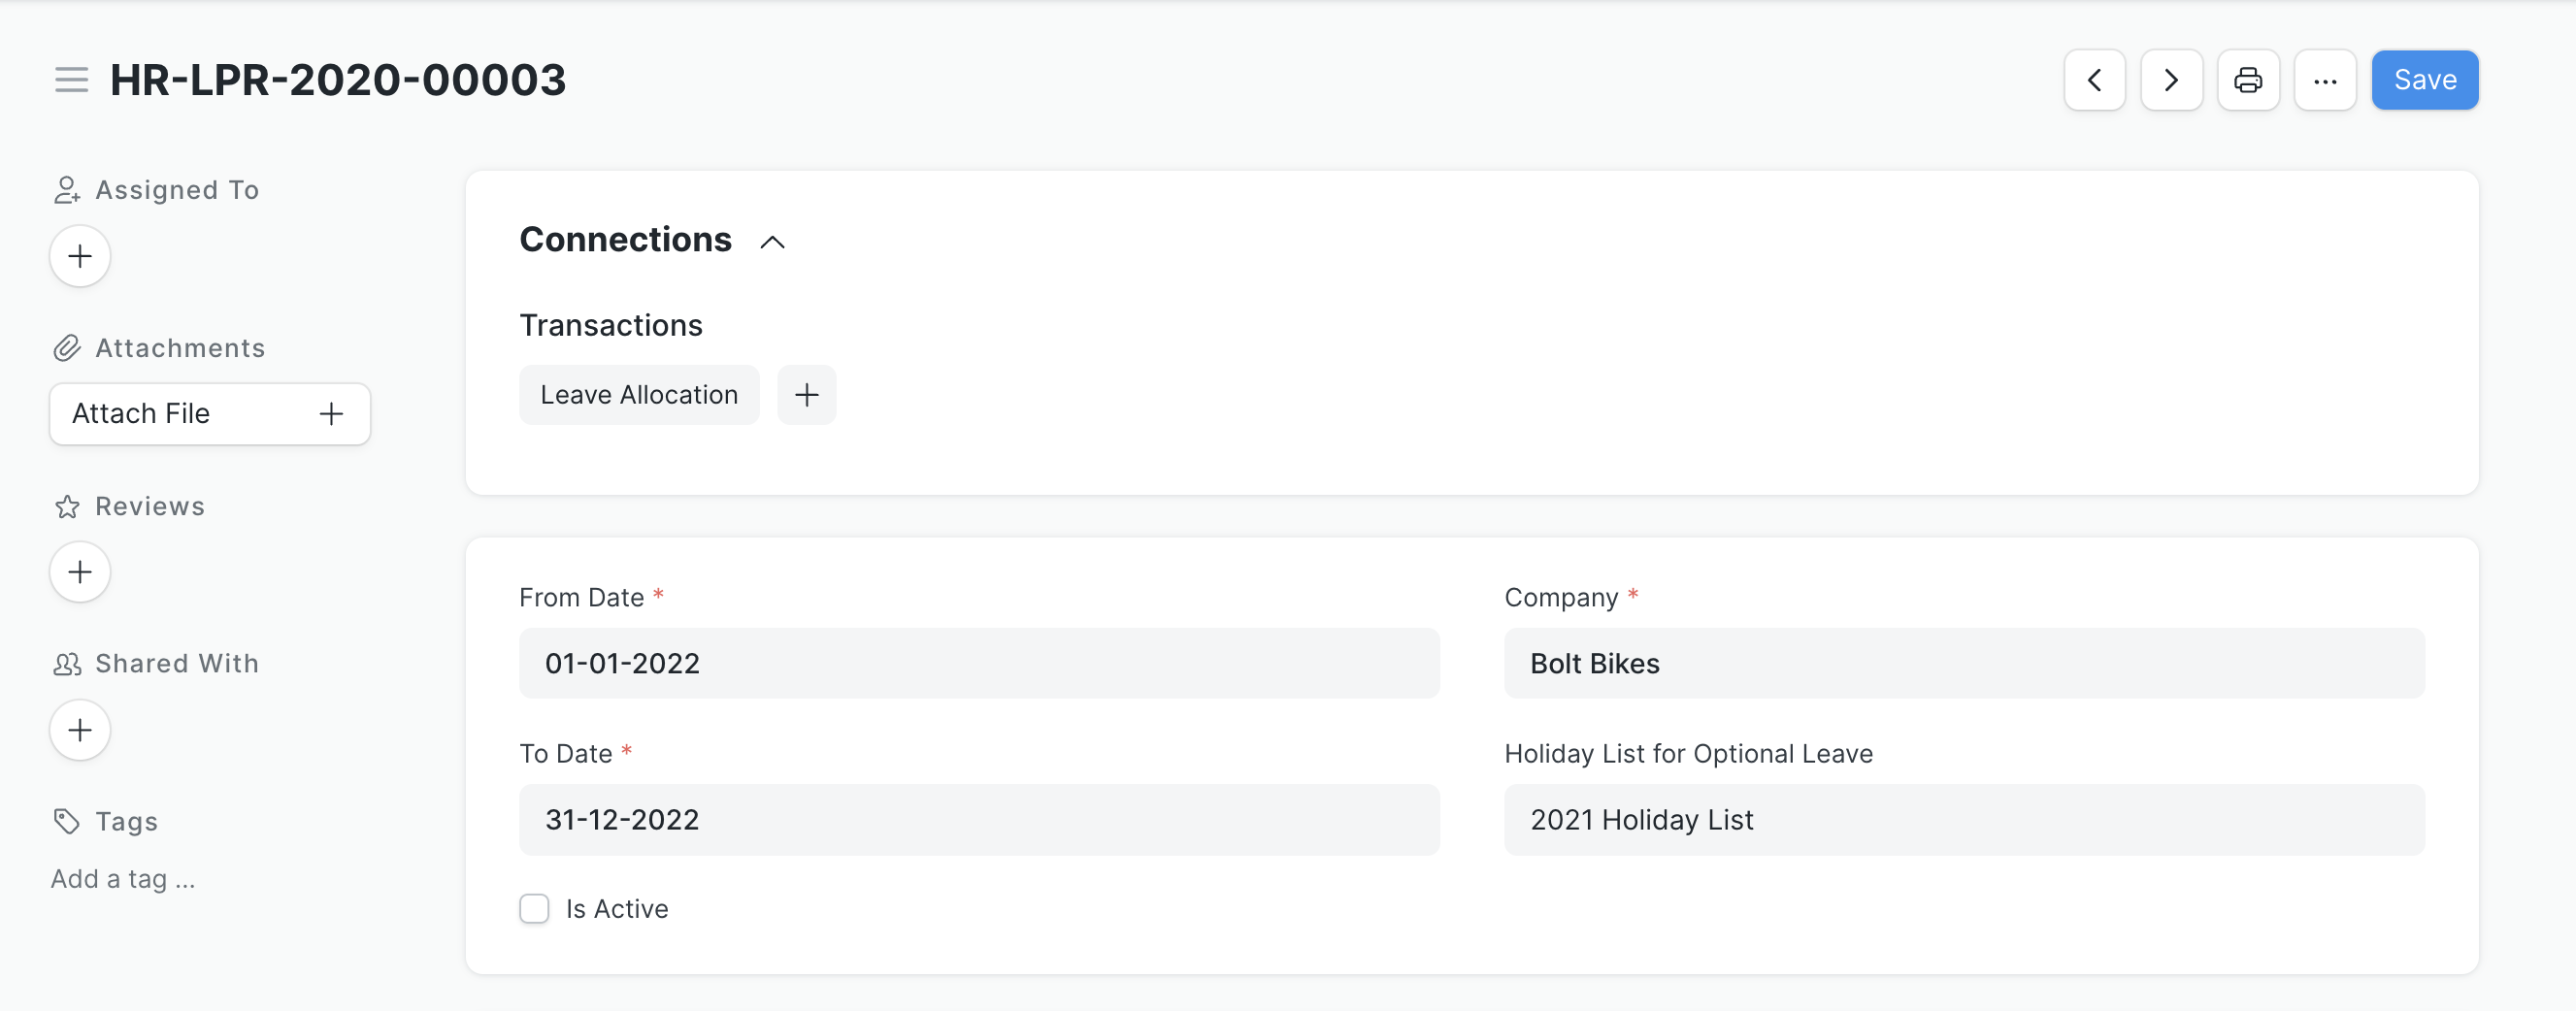
Task: Open the three-dots more options menu
Action: 2325,80
